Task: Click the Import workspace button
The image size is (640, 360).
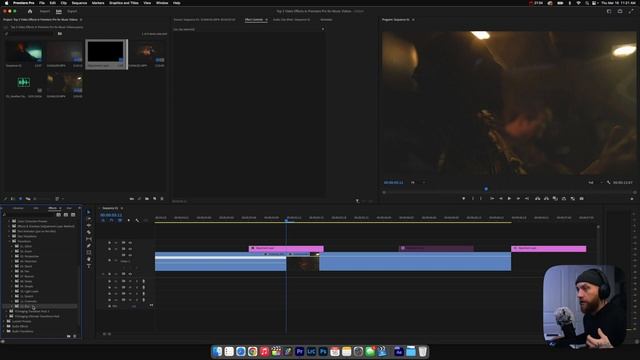Action: (45, 11)
